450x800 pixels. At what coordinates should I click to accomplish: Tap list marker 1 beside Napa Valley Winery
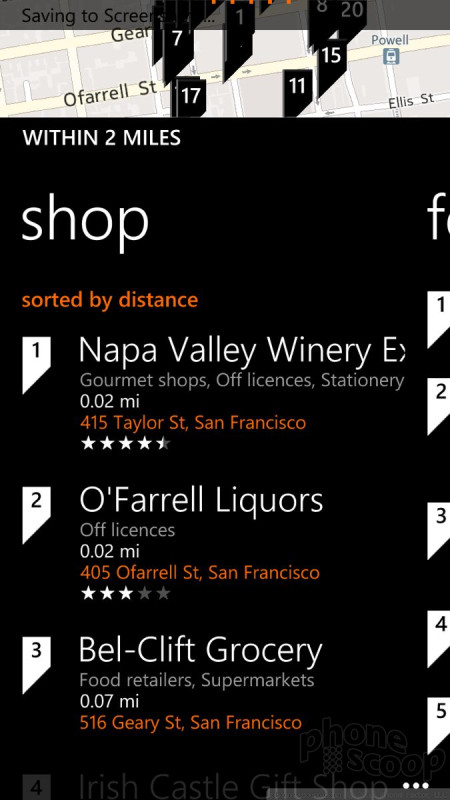(x=36, y=365)
